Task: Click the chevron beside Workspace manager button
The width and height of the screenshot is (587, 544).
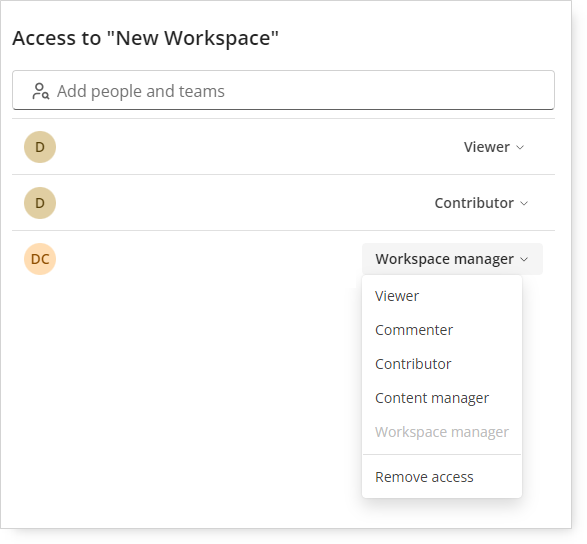Action: [x=524, y=259]
